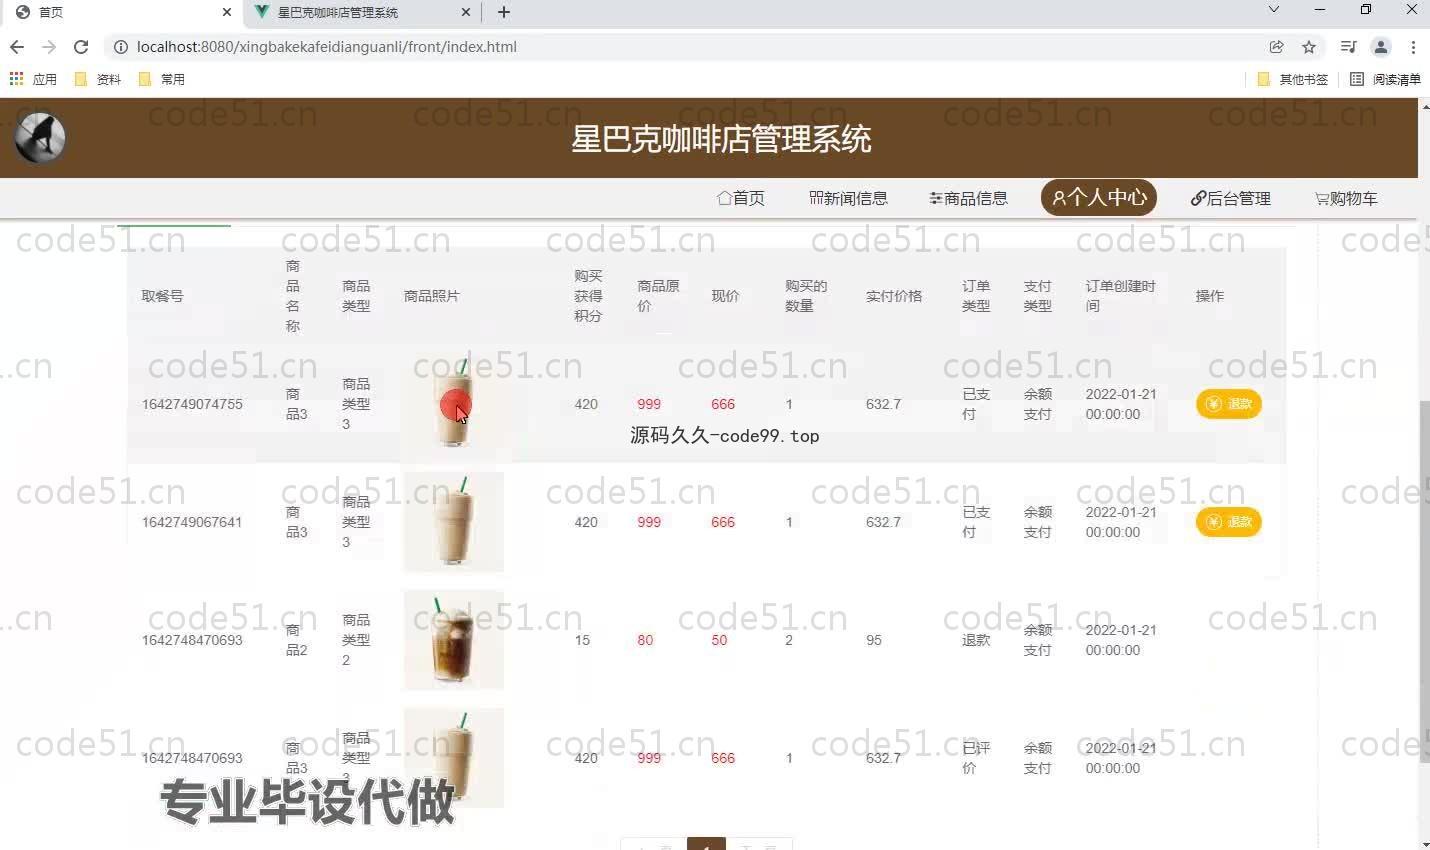Open the 其他书签 bookmarks folder

(1293, 79)
